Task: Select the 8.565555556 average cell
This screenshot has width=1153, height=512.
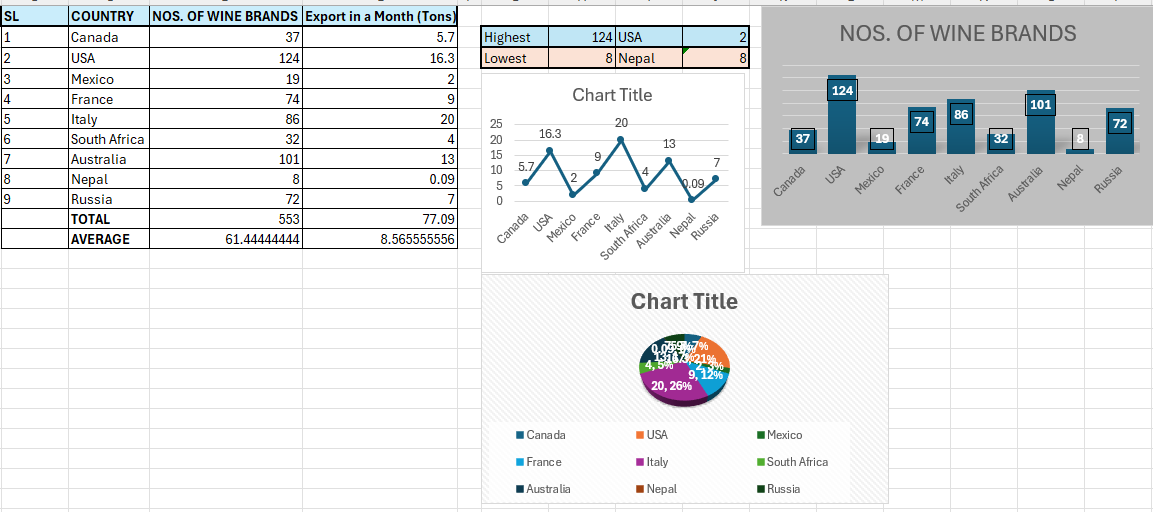Action: coord(379,239)
